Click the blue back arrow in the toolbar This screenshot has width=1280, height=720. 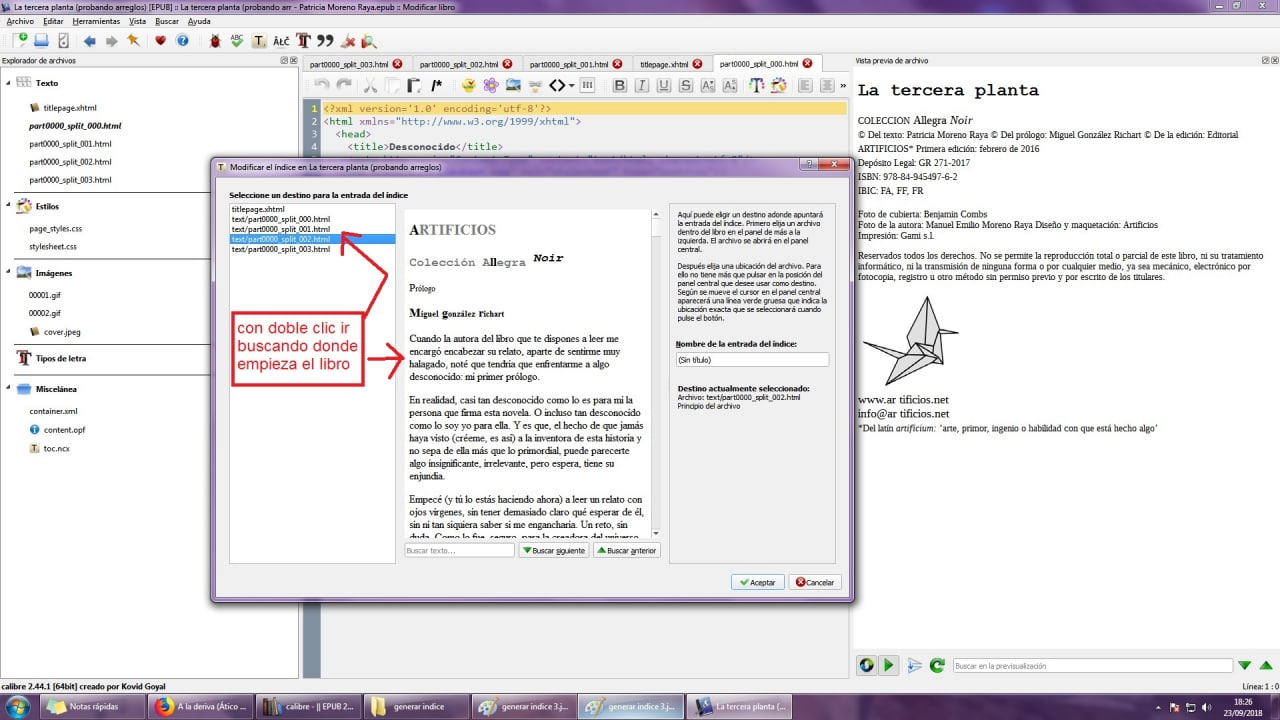coord(90,41)
